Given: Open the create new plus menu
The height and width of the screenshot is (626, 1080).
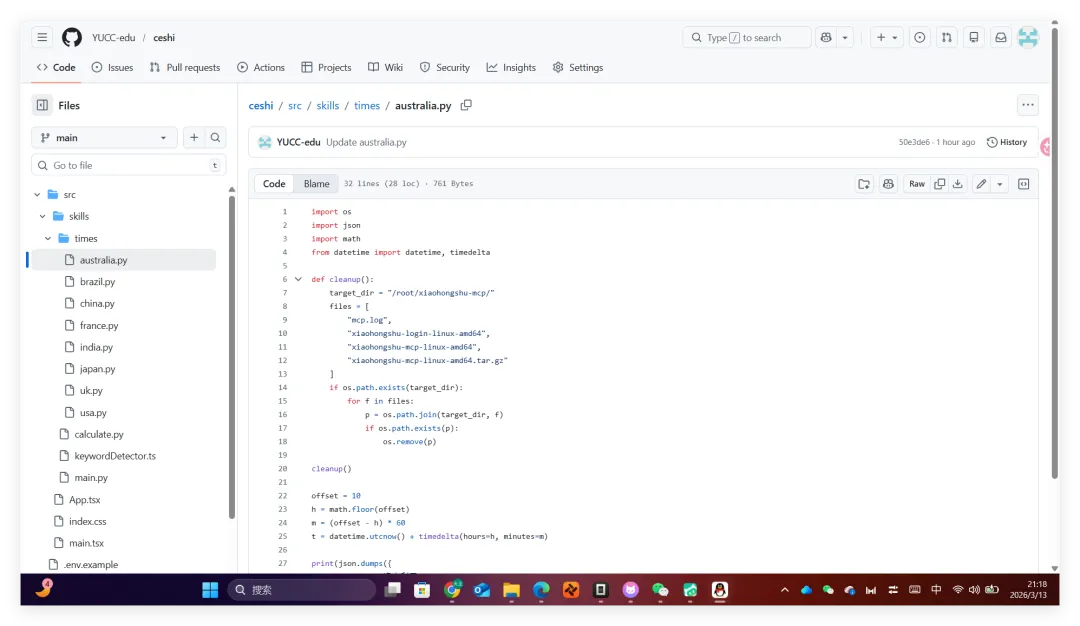Looking at the screenshot, I should 886,37.
